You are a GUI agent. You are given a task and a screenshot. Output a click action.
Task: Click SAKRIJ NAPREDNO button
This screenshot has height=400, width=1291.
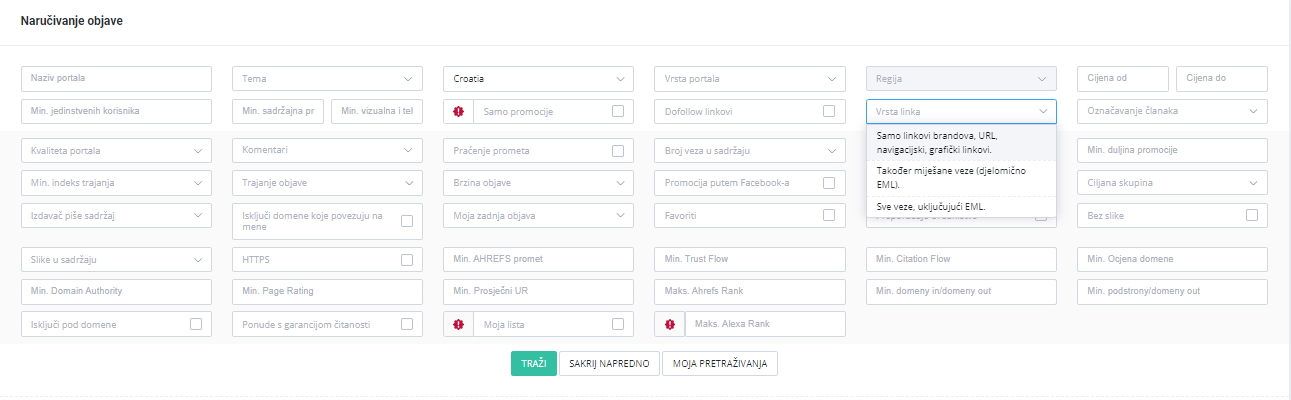[609, 363]
